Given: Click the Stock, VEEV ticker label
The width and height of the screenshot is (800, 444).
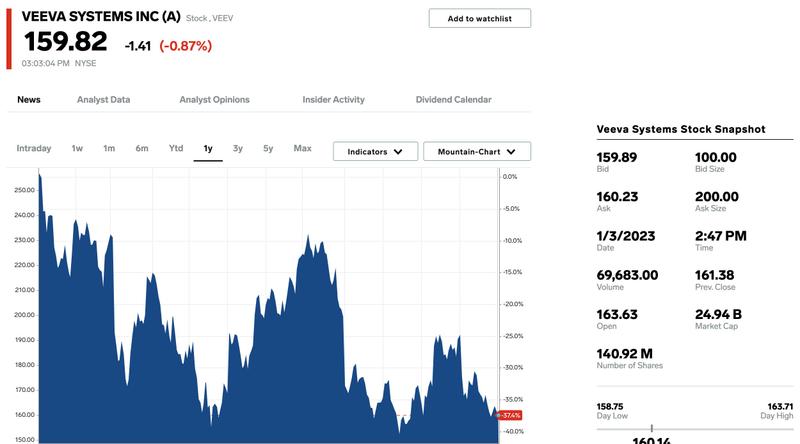Looking at the screenshot, I should click(210, 18).
